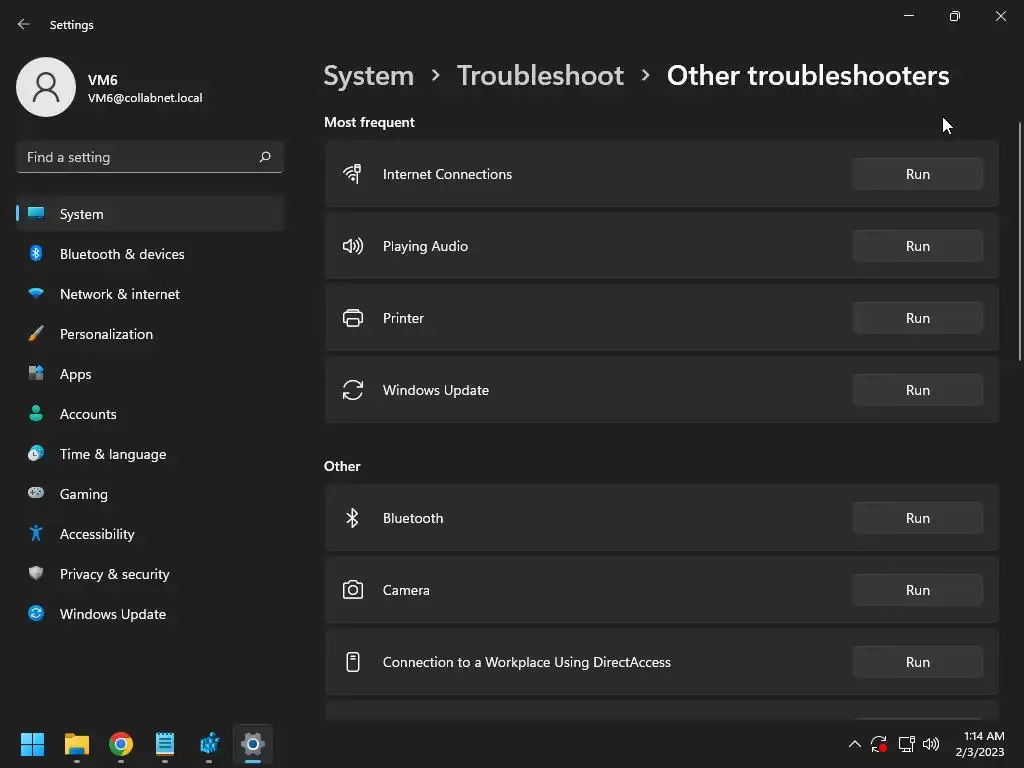Click the VM6 user avatar

[46, 87]
